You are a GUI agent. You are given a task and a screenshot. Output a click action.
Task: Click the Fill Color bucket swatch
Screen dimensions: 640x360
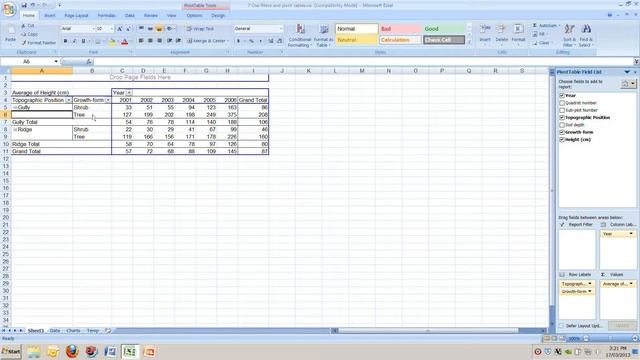pos(112,41)
